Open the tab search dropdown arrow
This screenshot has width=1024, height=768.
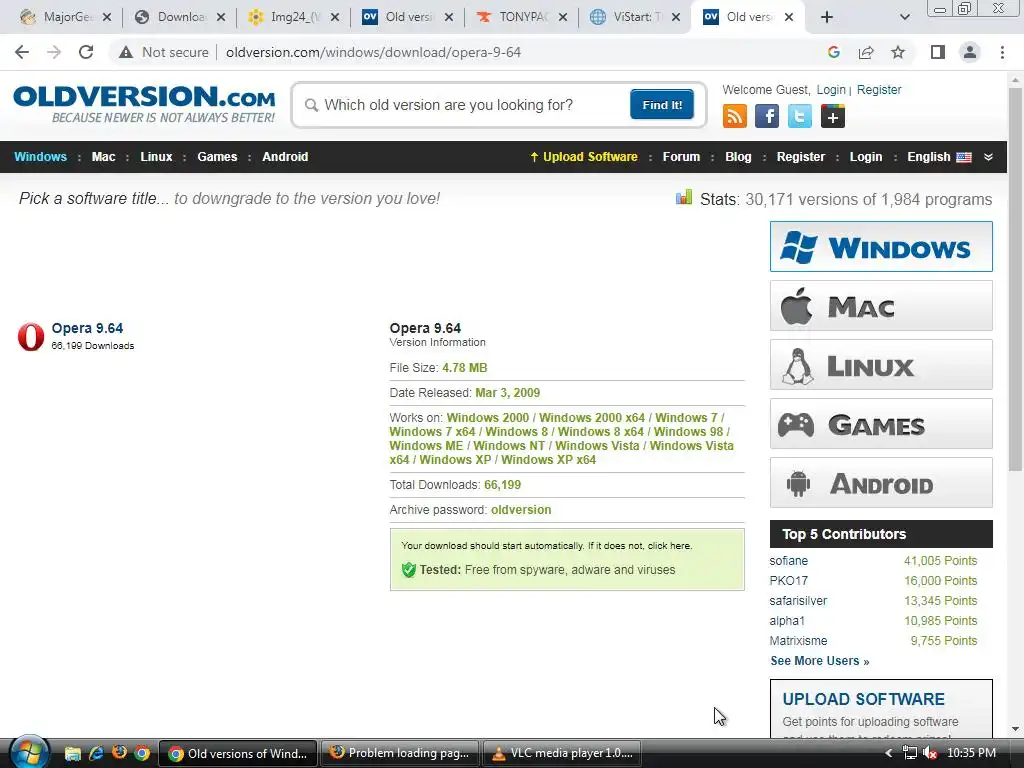point(904,17)
